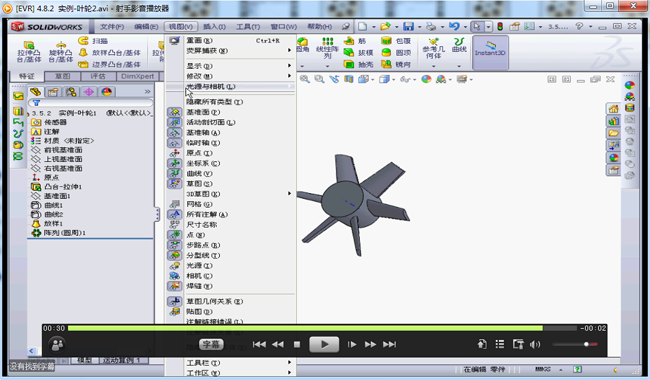Select the Mirror (镜向) tool
This screenshot has height=380, width=650.
pyautogui.click(x=396, y=64)
